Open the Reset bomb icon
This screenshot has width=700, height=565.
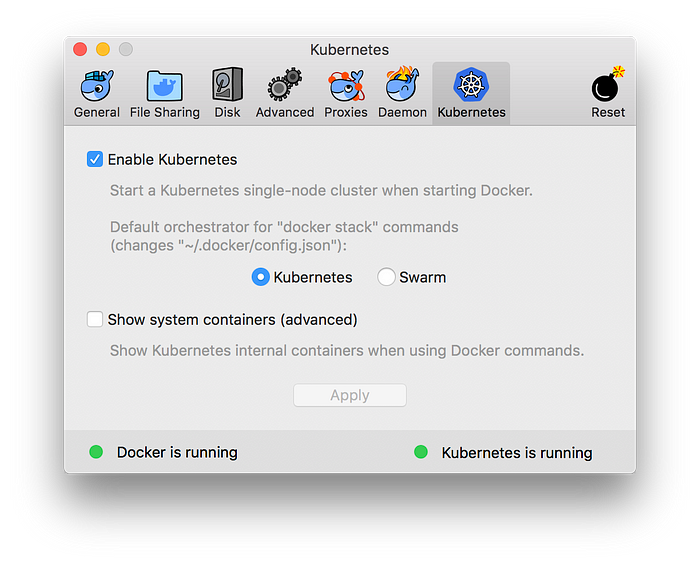[608, 85]
